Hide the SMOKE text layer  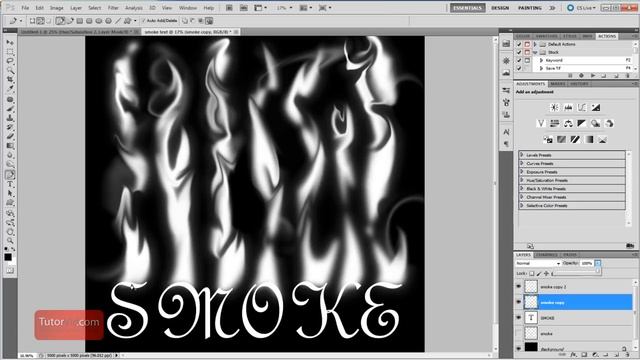pos(518,318)
